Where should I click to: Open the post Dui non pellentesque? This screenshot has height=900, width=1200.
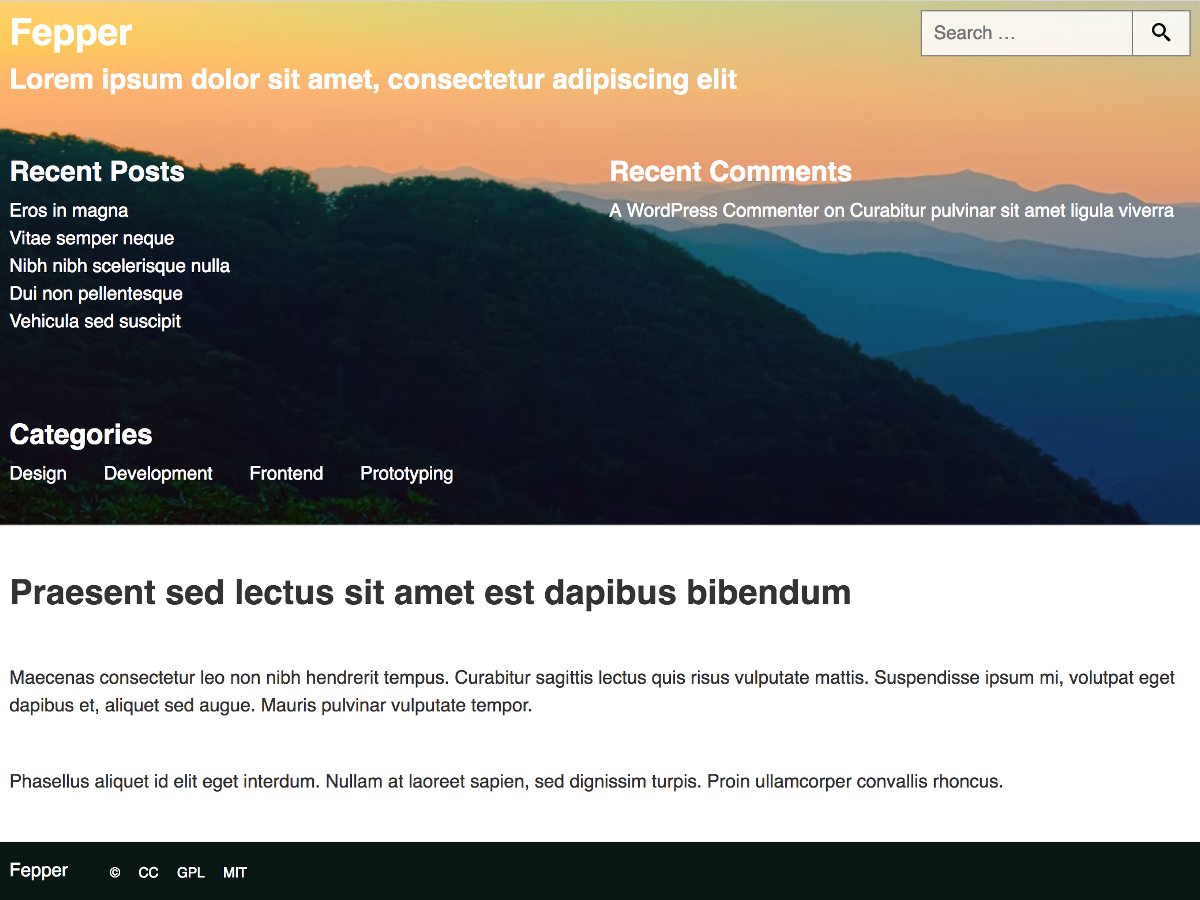[96, 294]
